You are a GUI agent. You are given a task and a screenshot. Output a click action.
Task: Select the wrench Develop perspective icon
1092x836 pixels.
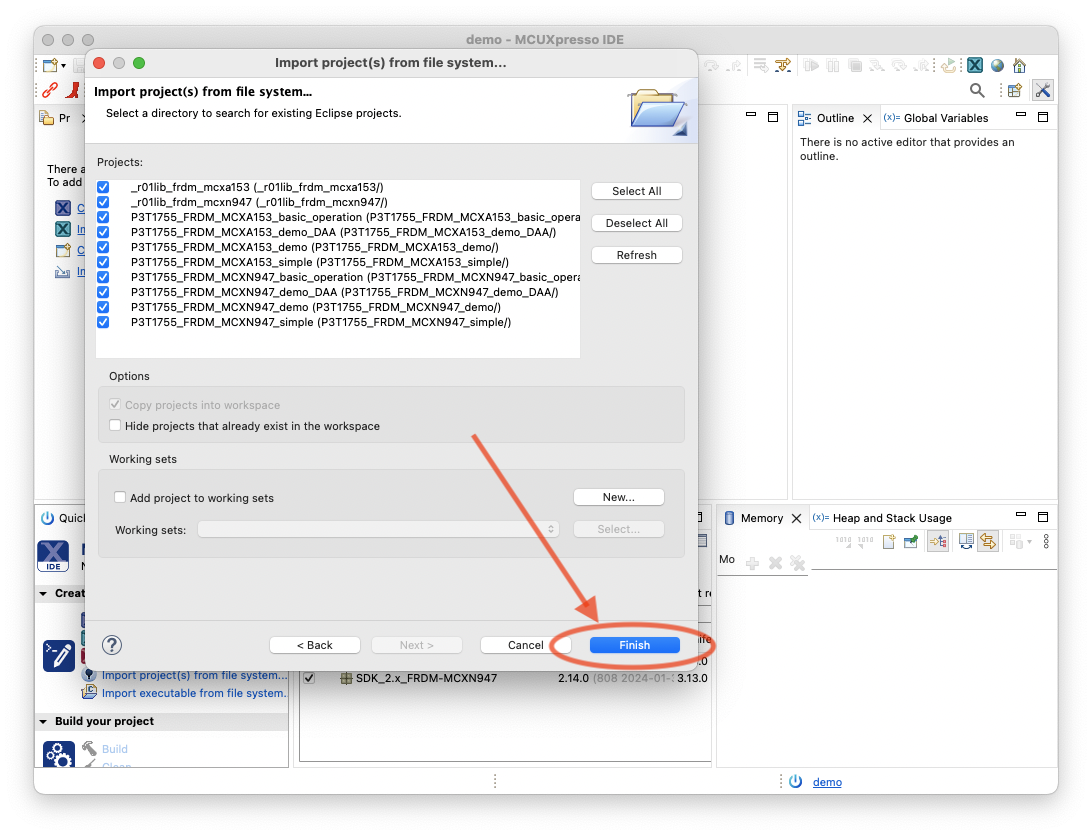pos(1043,90)
